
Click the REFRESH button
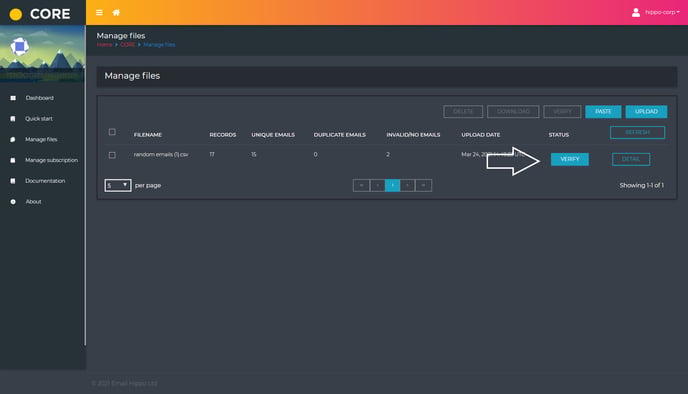click(638, 133)
